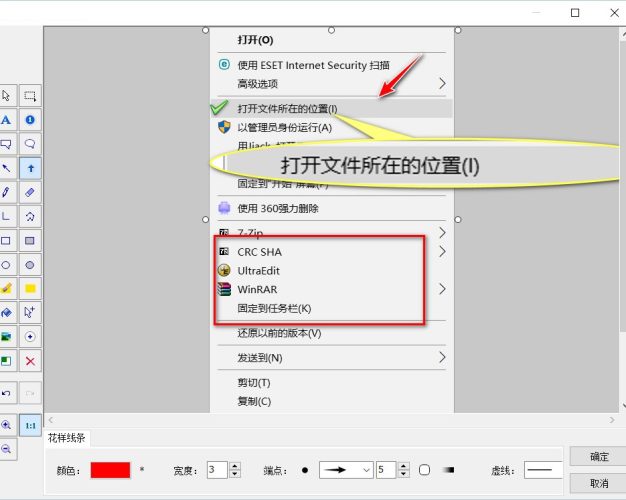
Task: Increase 宽度 with the up spinner
Action: (x=235, y=466)
